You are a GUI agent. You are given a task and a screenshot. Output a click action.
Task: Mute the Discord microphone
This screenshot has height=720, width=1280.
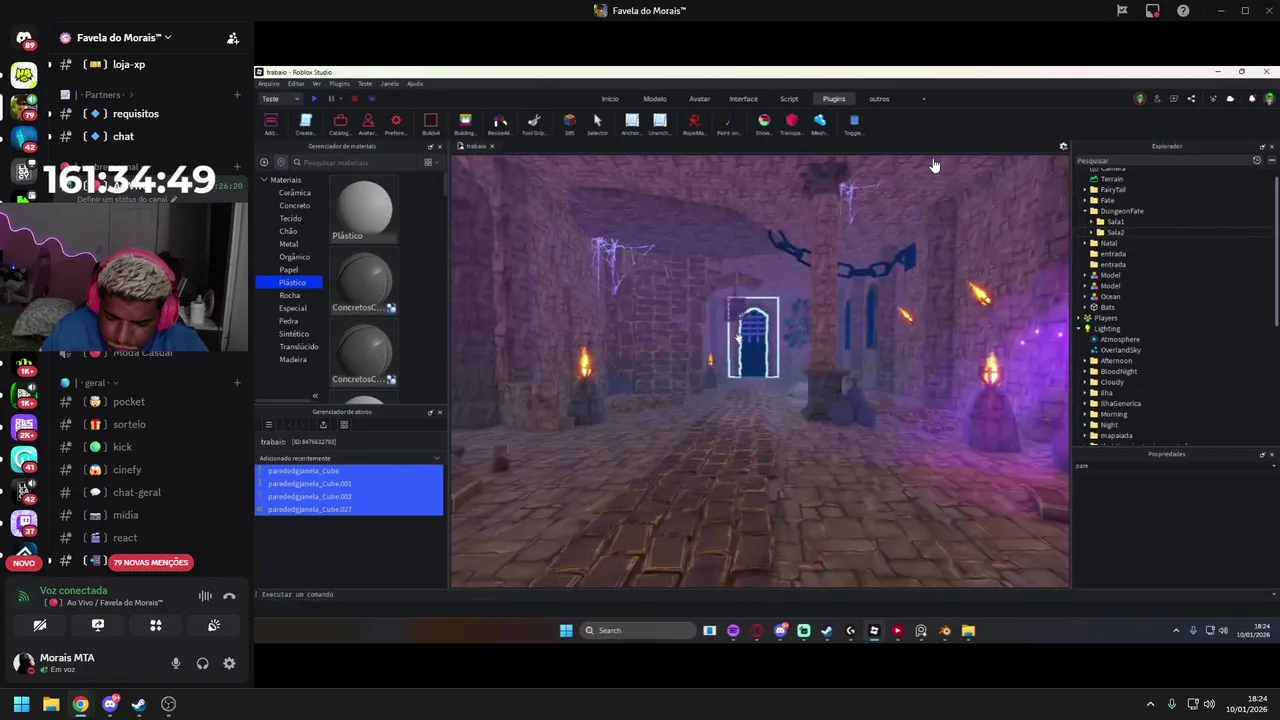pyautogui.click(x=176, y=663)
